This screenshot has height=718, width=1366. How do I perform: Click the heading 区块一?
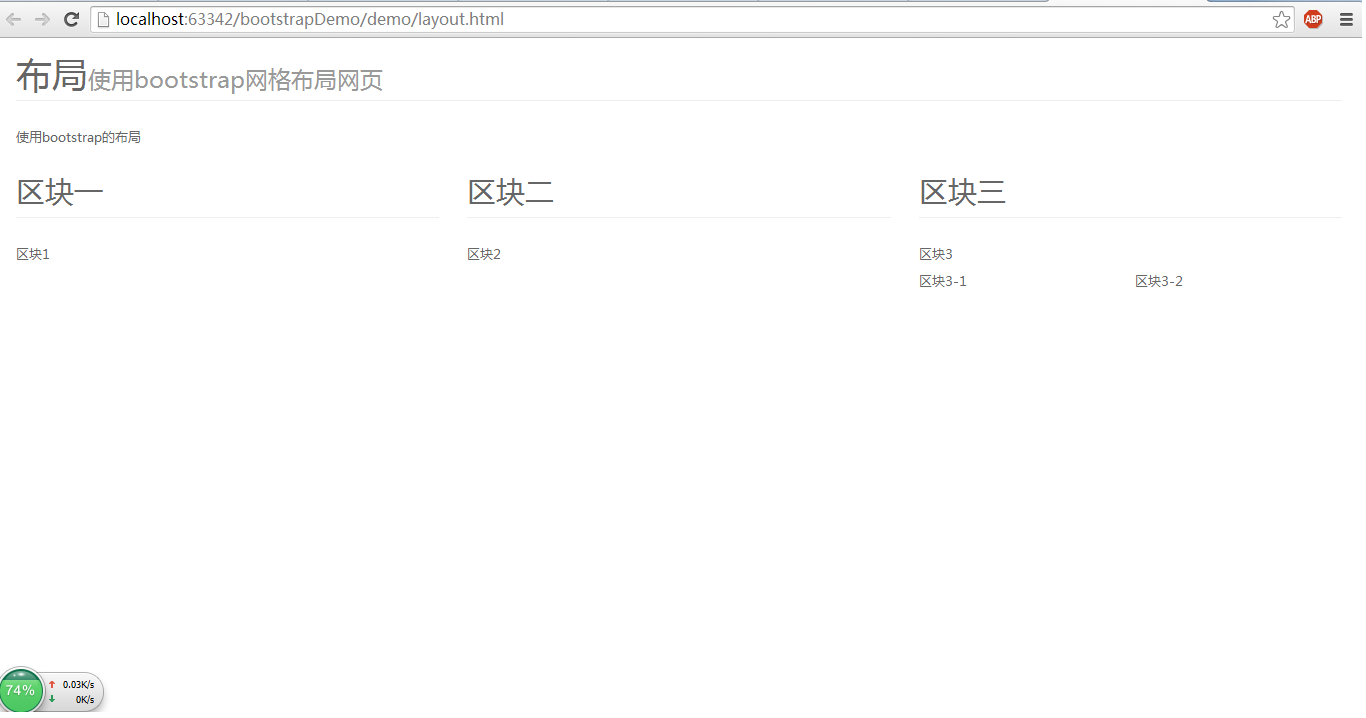(60, 192)
